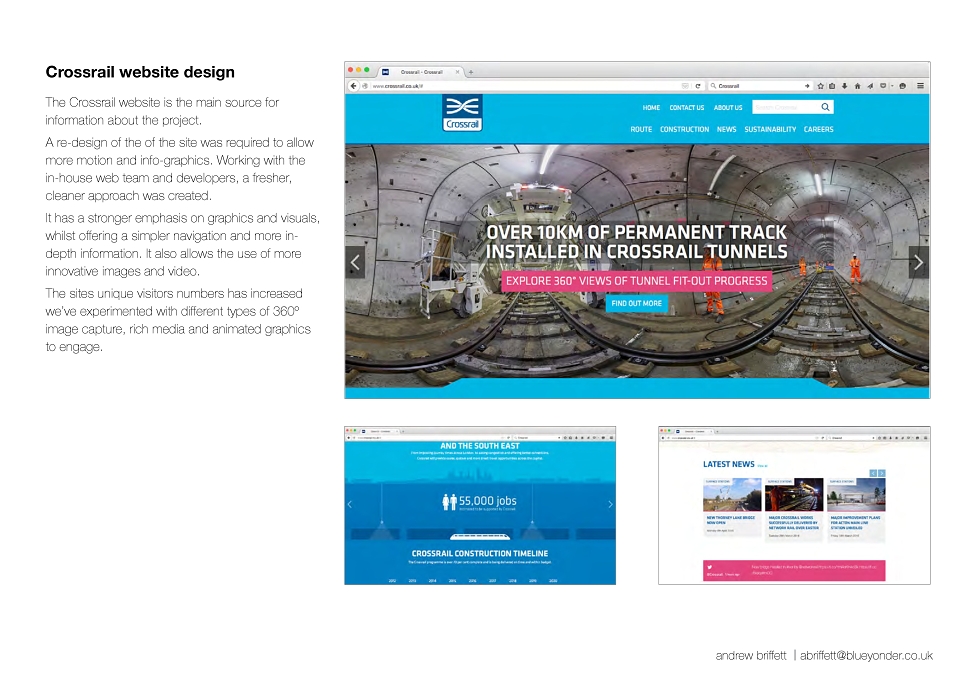Image resolution: width=960 pixels, height=679 pixels.
Task: Click the Twitter bird icon in pink bar
Action: (710, 568)
